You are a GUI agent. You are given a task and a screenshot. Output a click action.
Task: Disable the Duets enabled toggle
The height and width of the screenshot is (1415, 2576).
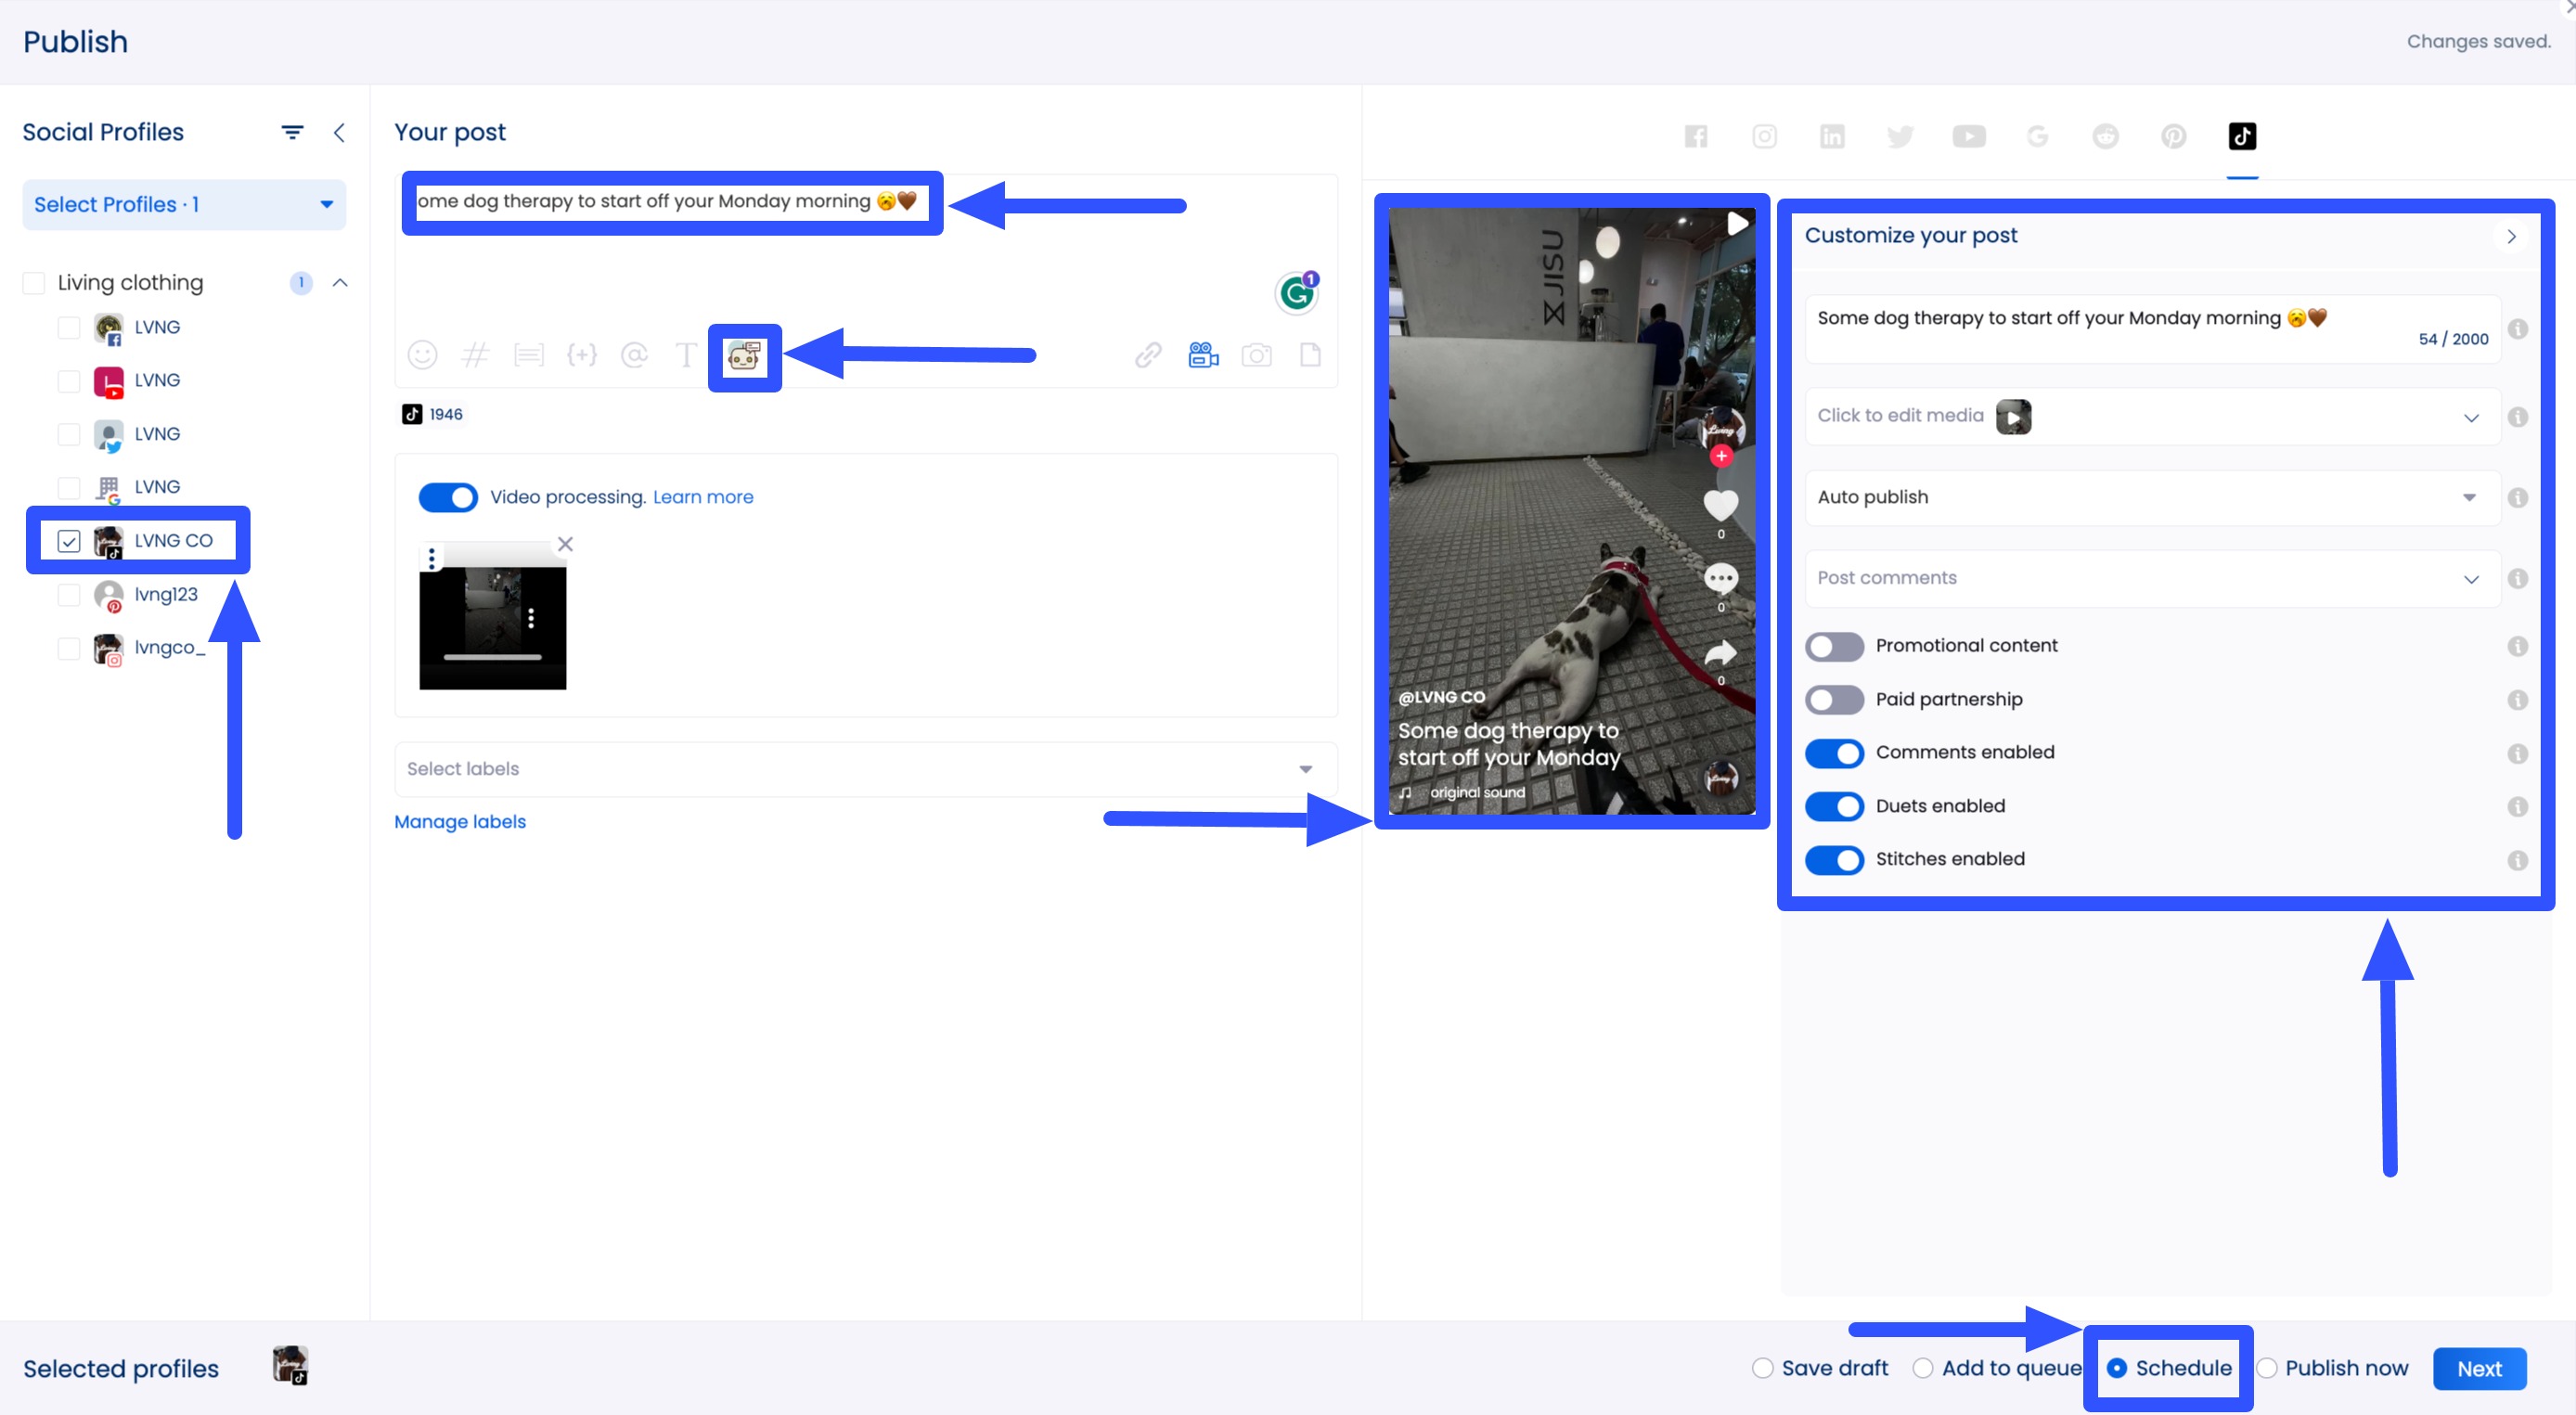[1834, 806]
